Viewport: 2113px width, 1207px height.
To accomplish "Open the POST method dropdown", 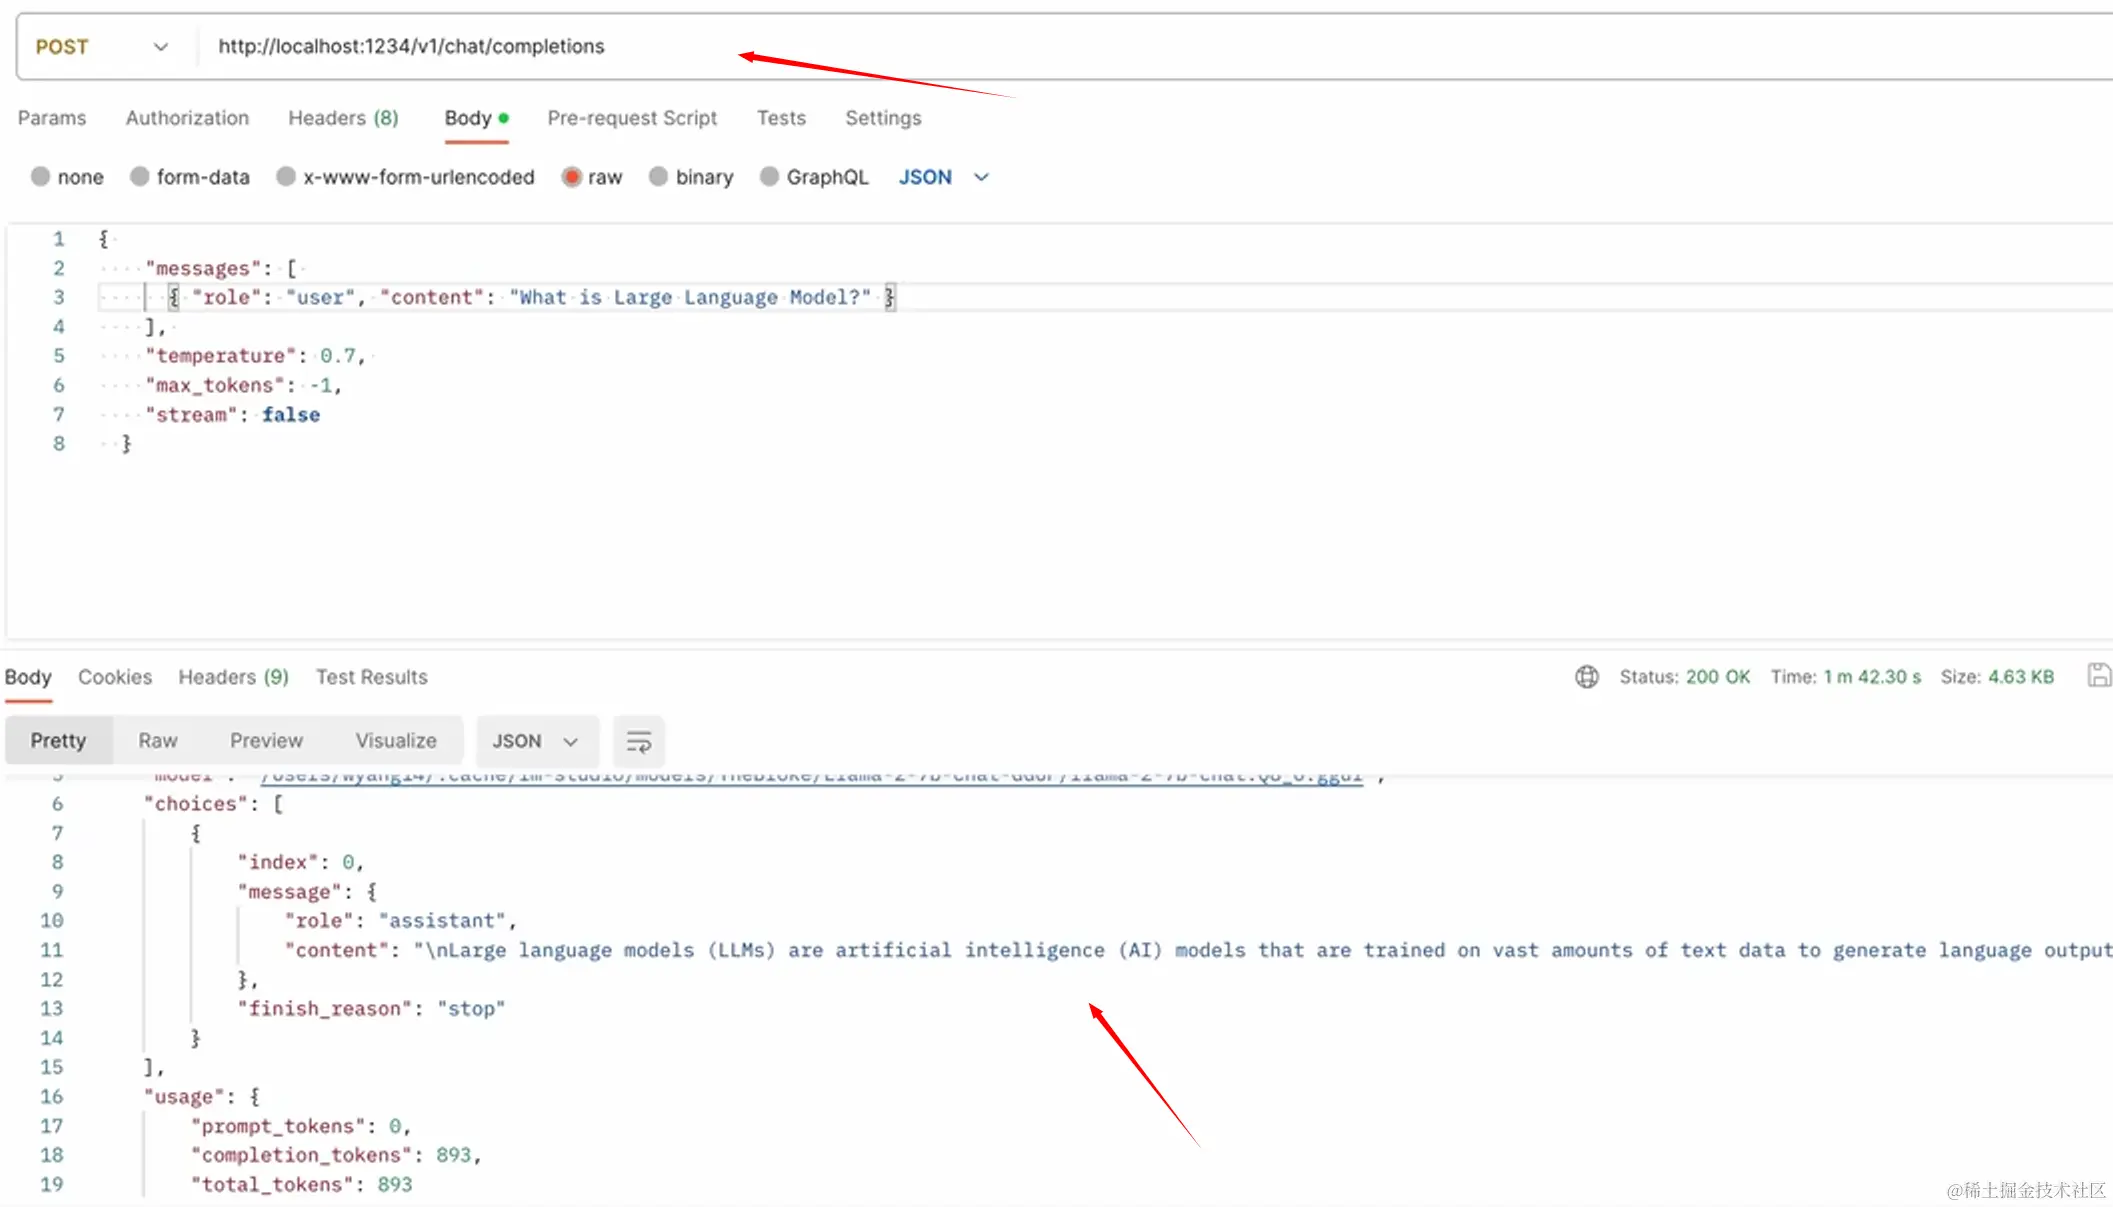I will point(101,47).
